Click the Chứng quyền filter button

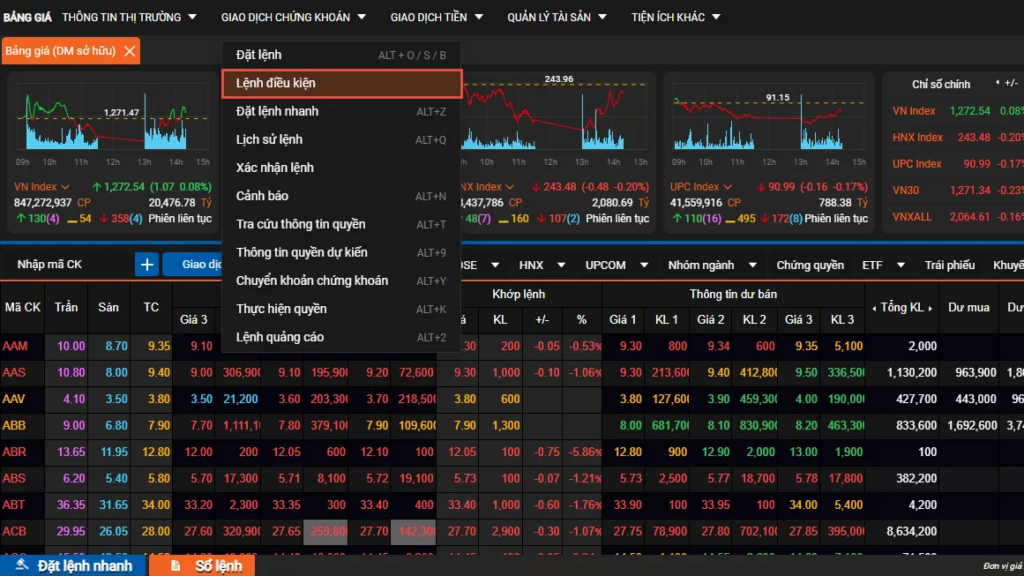coord(810,265)
